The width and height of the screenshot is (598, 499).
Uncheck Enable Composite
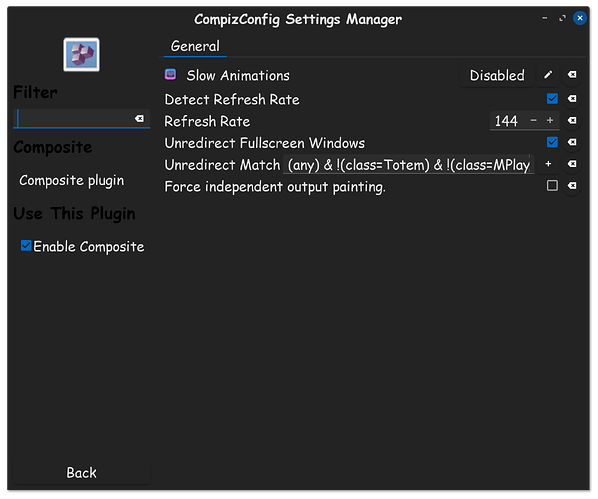pyautogui.click(x=26, y=246)
